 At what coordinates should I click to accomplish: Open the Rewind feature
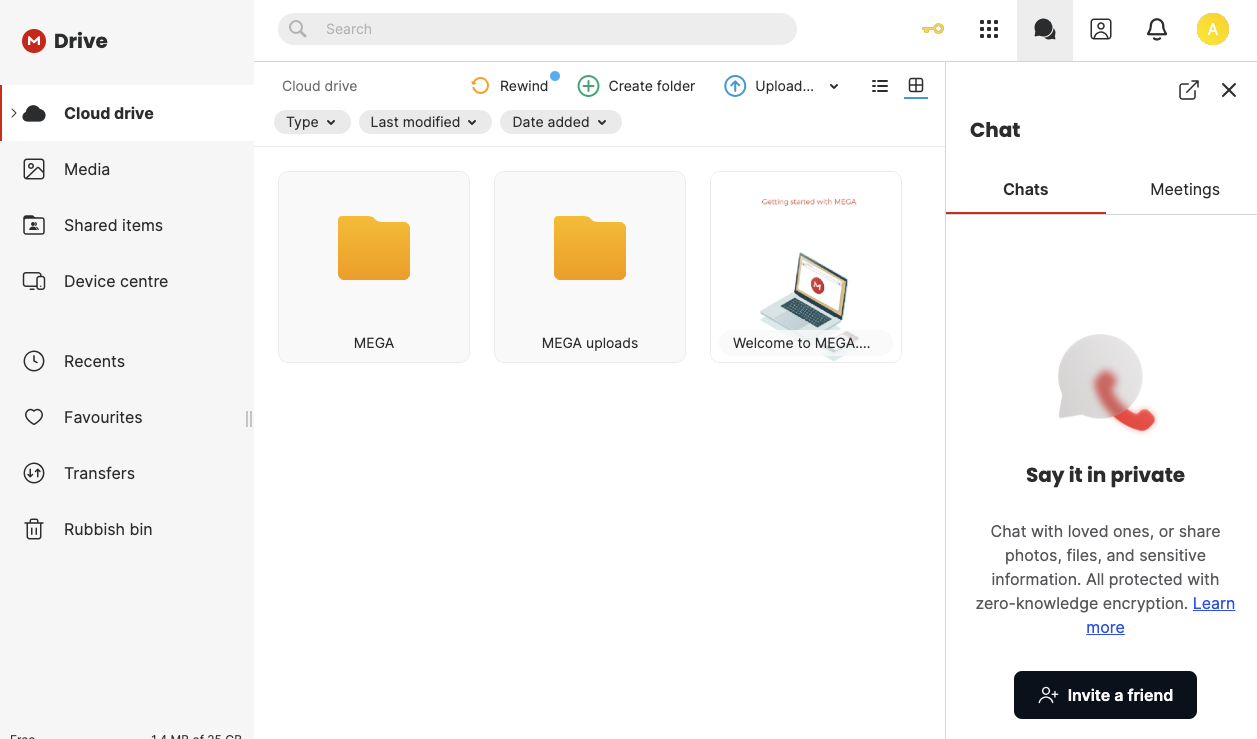coord(512,86)
